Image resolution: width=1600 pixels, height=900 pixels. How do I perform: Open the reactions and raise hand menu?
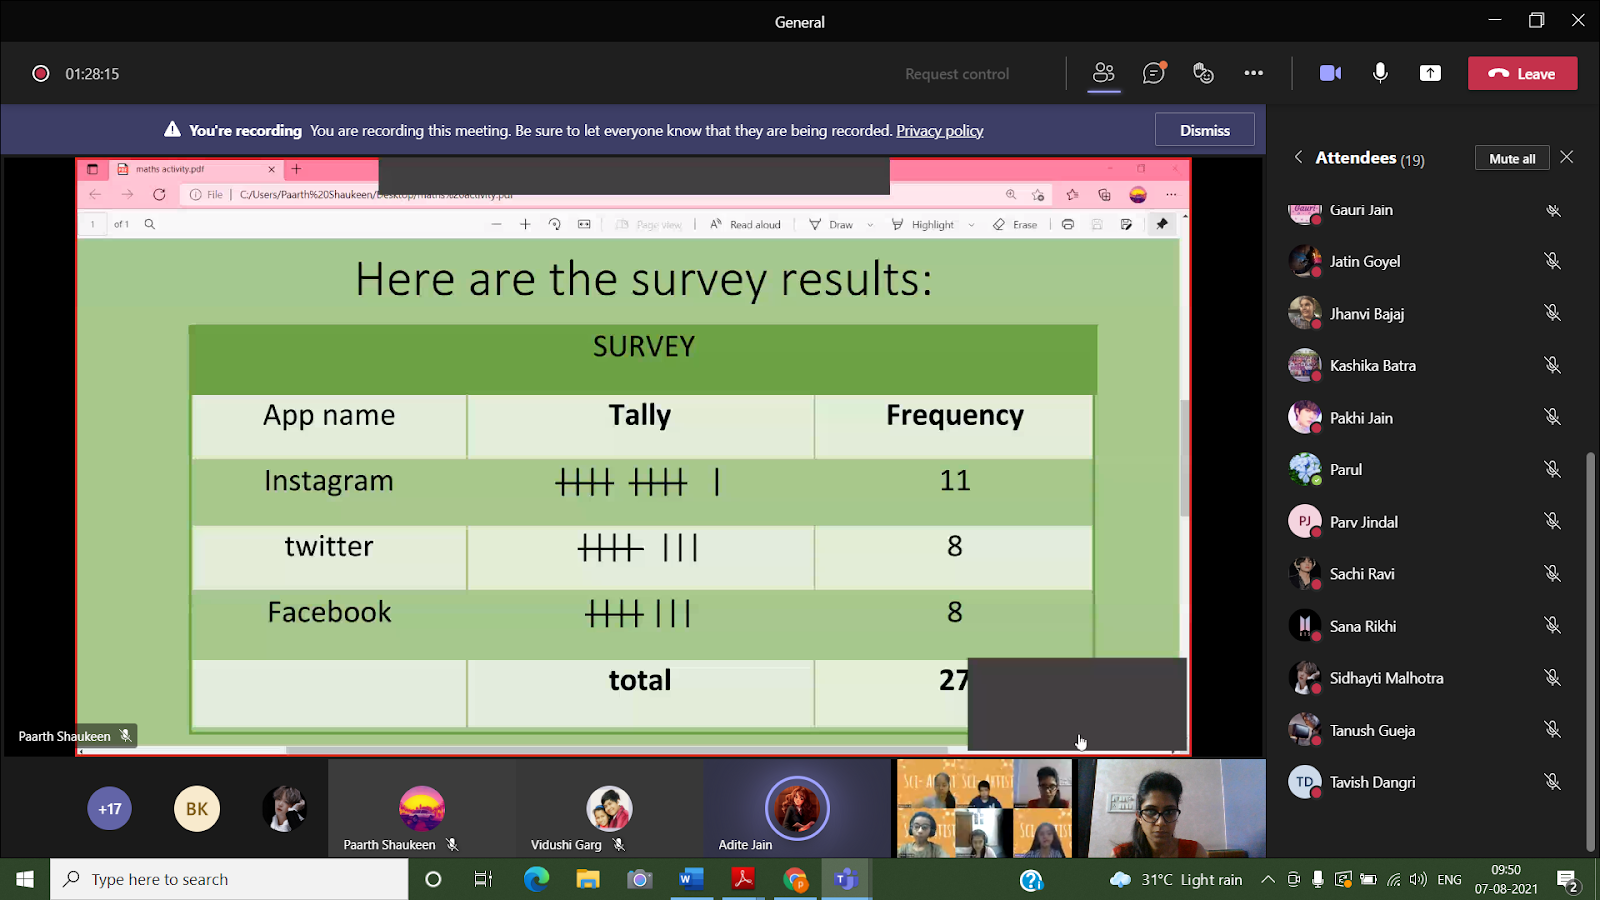(1203, 73)
